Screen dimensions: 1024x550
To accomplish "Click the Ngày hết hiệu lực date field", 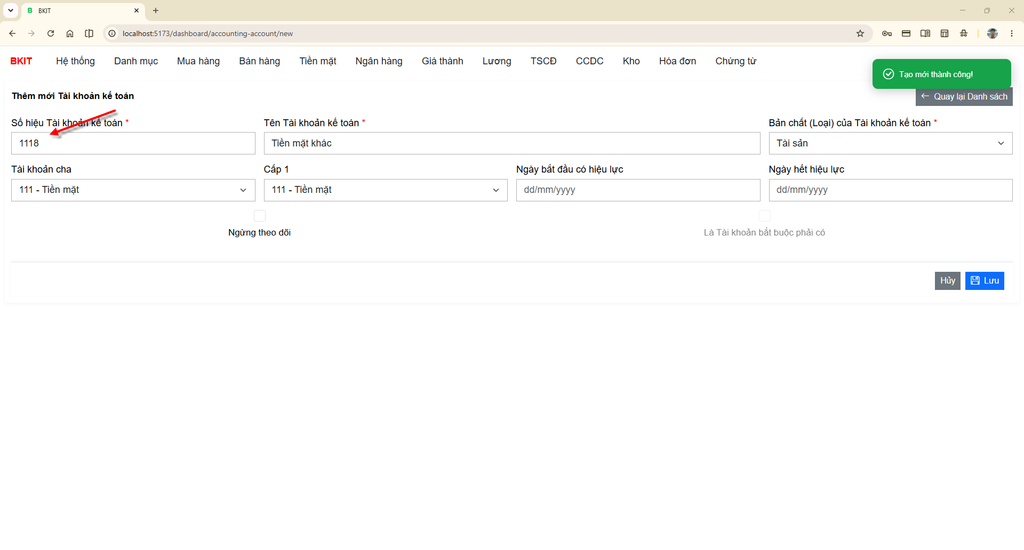I will 891,190.
